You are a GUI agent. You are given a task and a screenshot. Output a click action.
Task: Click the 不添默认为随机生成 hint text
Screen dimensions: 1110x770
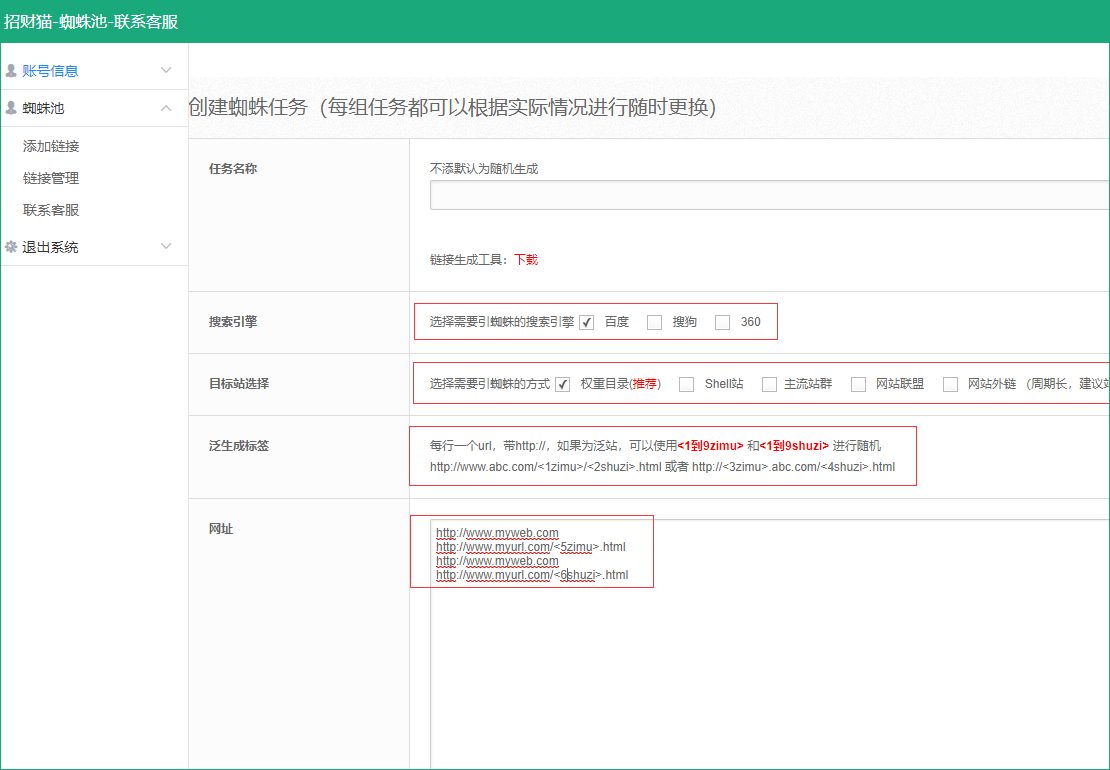pyautogui.click(x=484, y=169)
